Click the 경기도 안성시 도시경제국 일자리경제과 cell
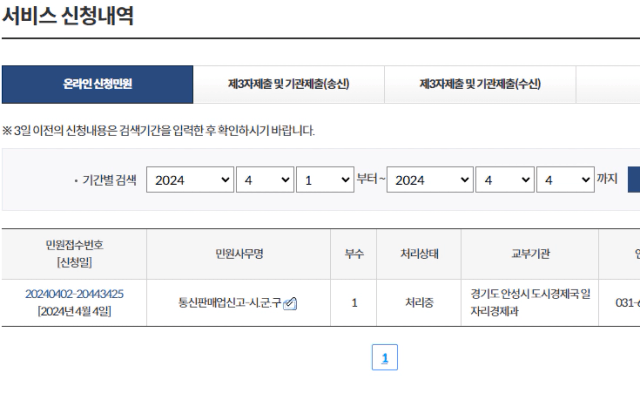The image size is (640, 393). click(530, 303)
